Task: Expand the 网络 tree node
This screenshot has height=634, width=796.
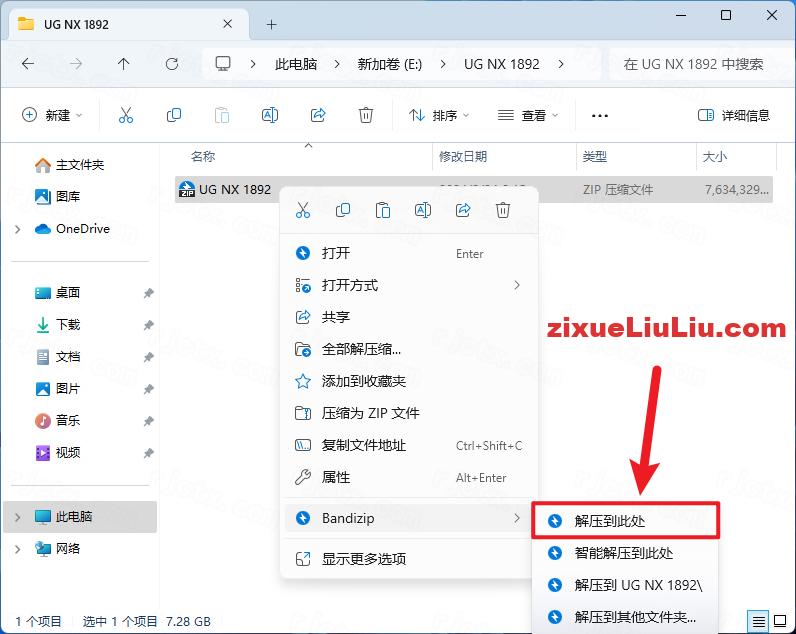Action: (18, 549)
